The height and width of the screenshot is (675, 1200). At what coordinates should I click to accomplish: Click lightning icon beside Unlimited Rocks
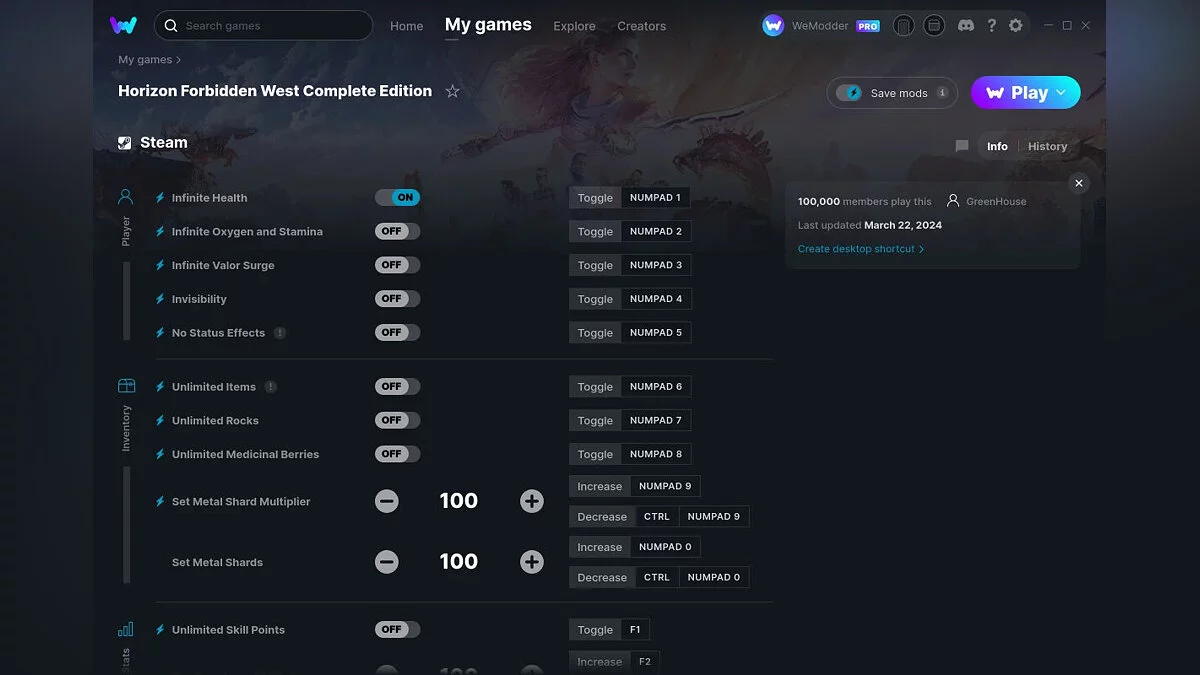coord(160,420)
